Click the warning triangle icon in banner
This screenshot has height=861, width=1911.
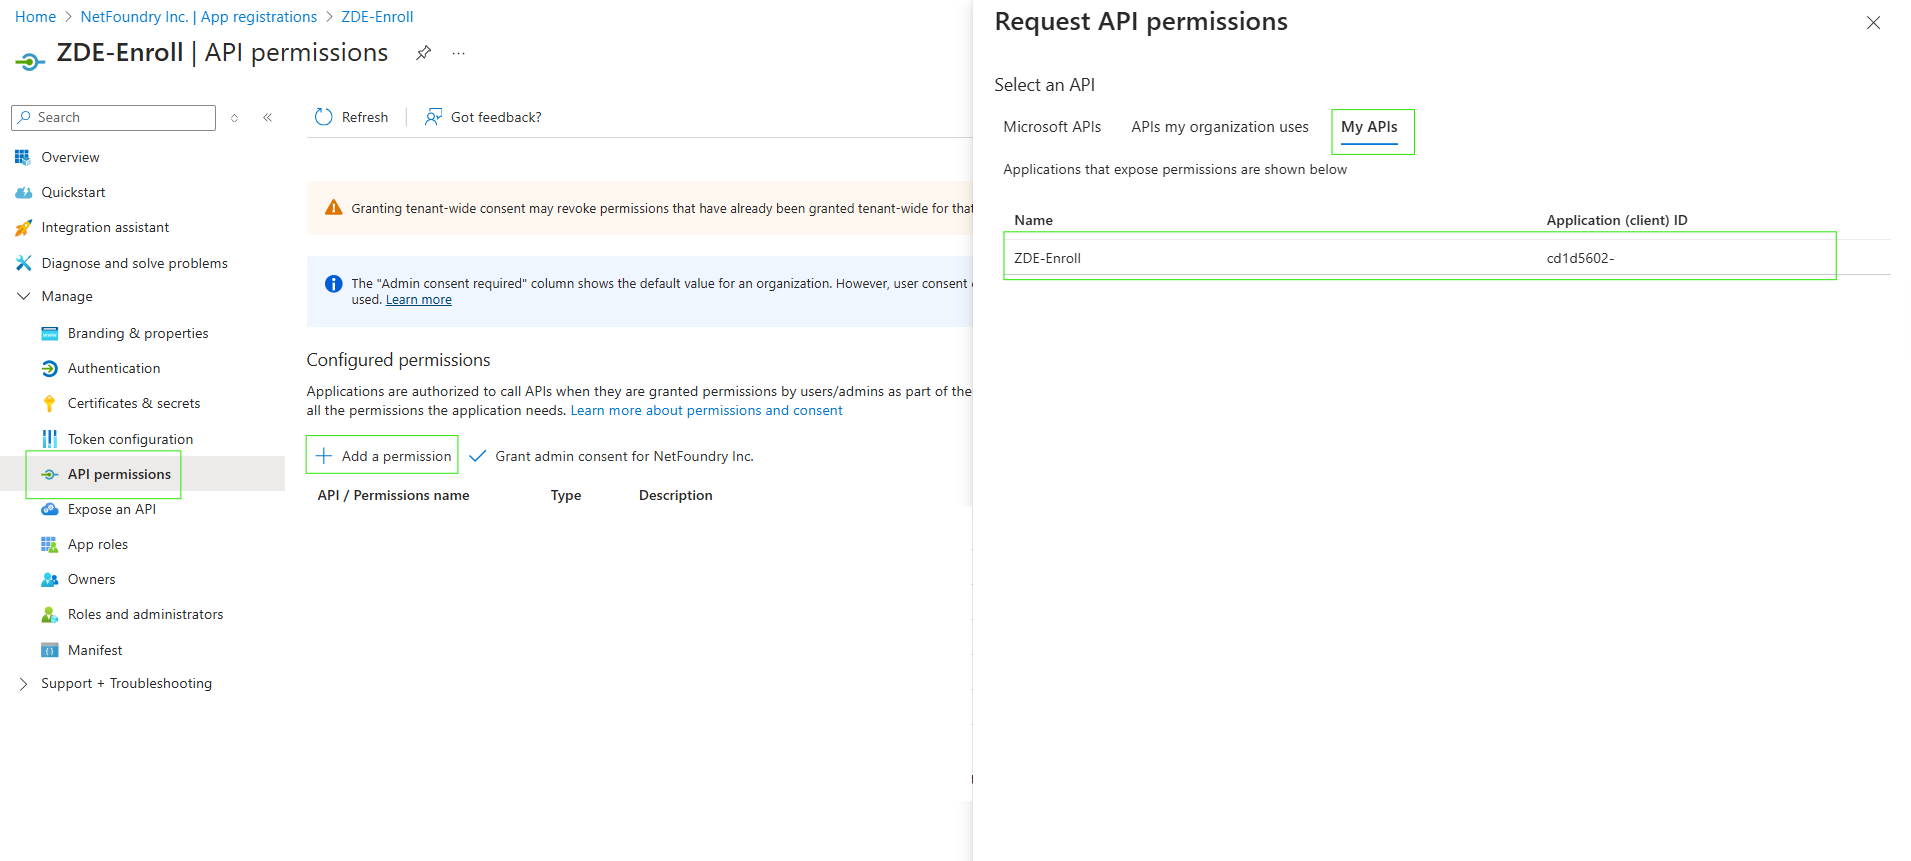coord(334,208)
